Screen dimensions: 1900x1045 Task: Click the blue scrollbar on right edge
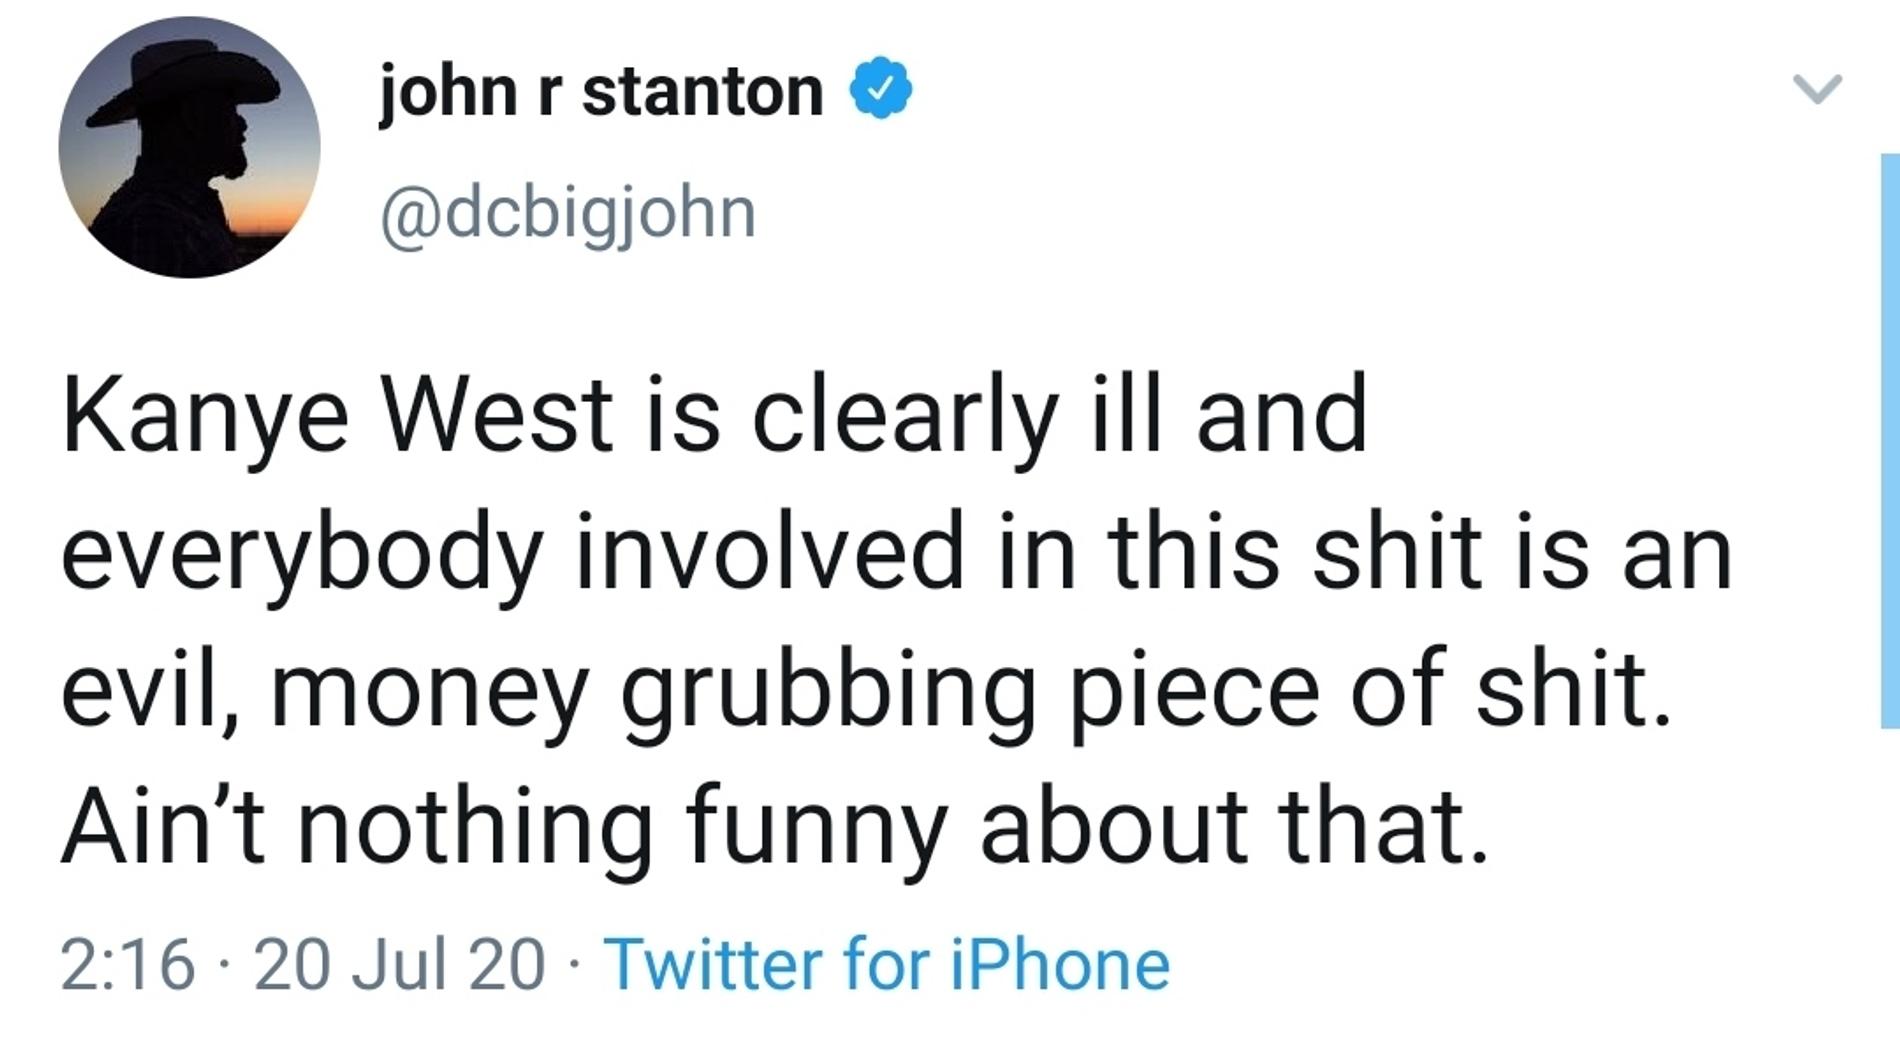tap(1888, 440)
